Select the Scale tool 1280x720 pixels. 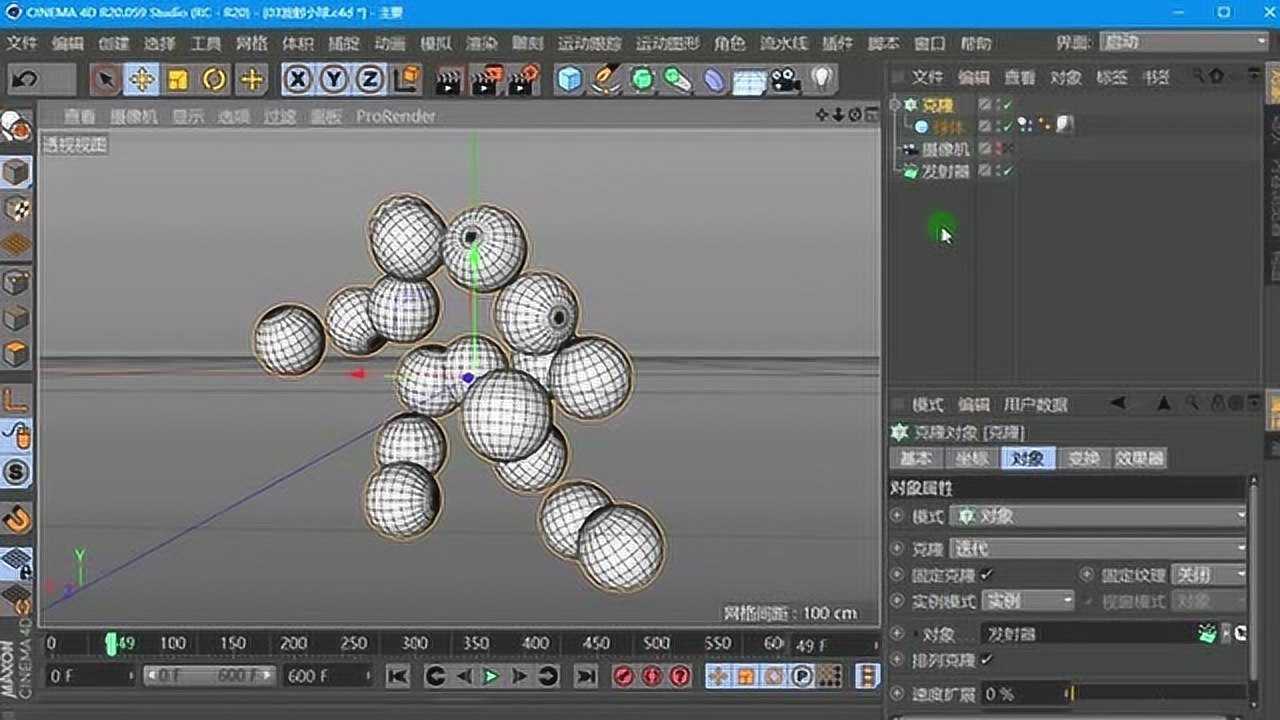tap(178, 79)
